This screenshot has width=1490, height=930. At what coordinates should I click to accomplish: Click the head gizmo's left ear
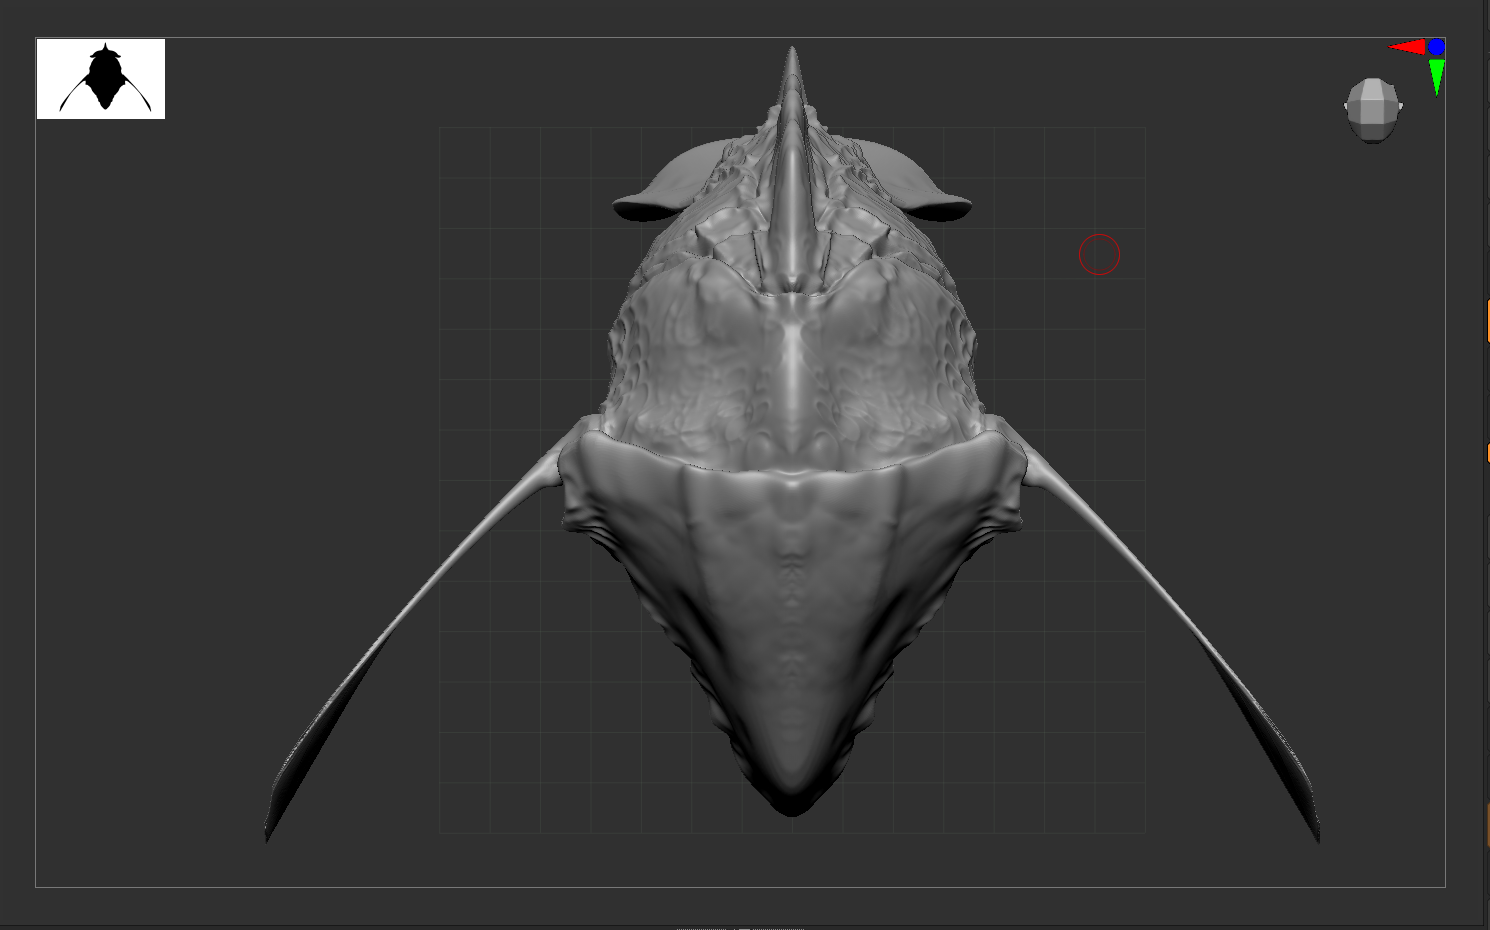click(1346, 106)
